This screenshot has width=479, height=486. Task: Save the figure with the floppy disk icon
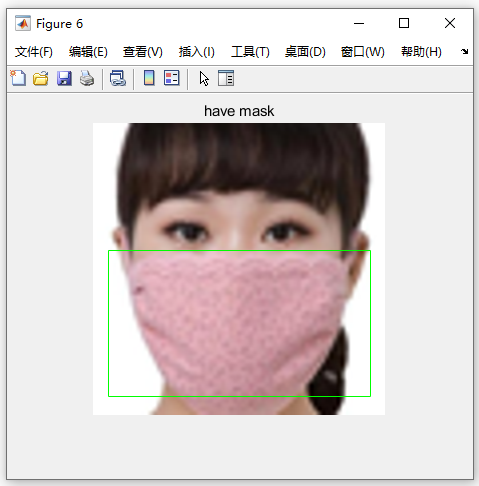pyautogui.click(x=64, y=78)
